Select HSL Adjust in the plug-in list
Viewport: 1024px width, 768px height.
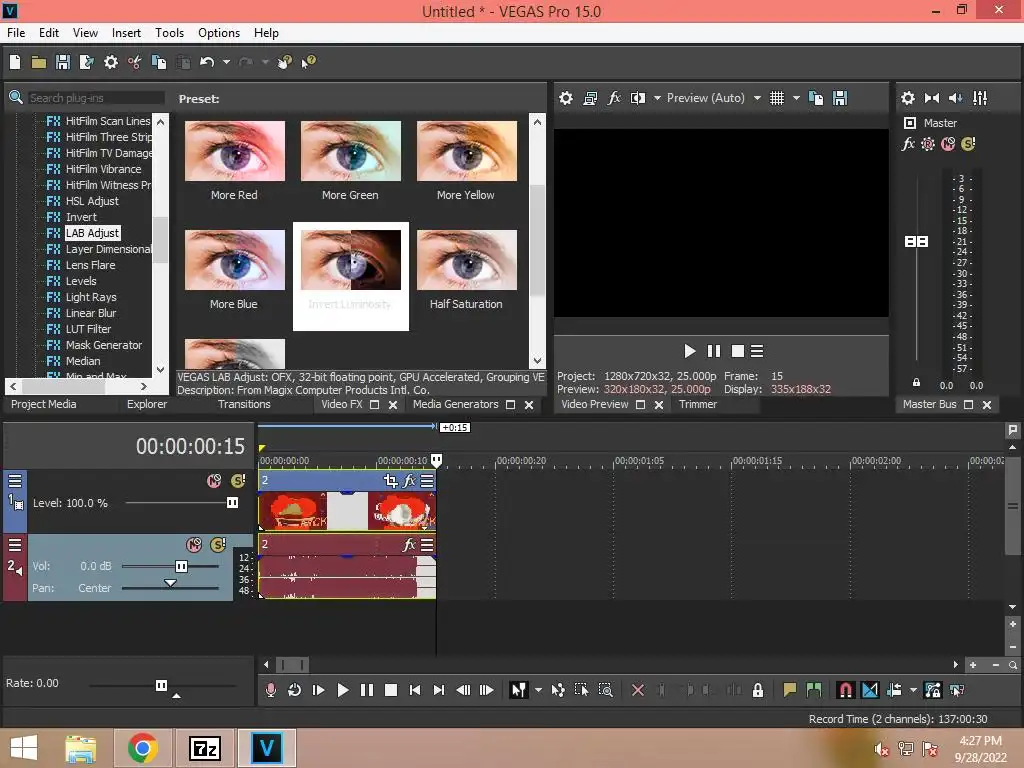pyautogui.click(x=92, y=201)
